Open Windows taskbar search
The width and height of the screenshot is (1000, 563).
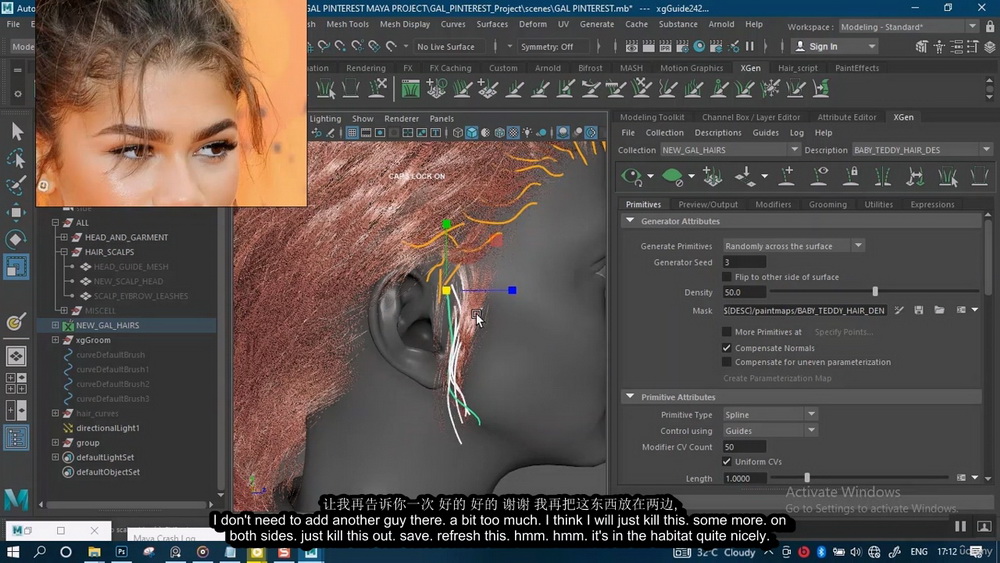tap(40, 552)
